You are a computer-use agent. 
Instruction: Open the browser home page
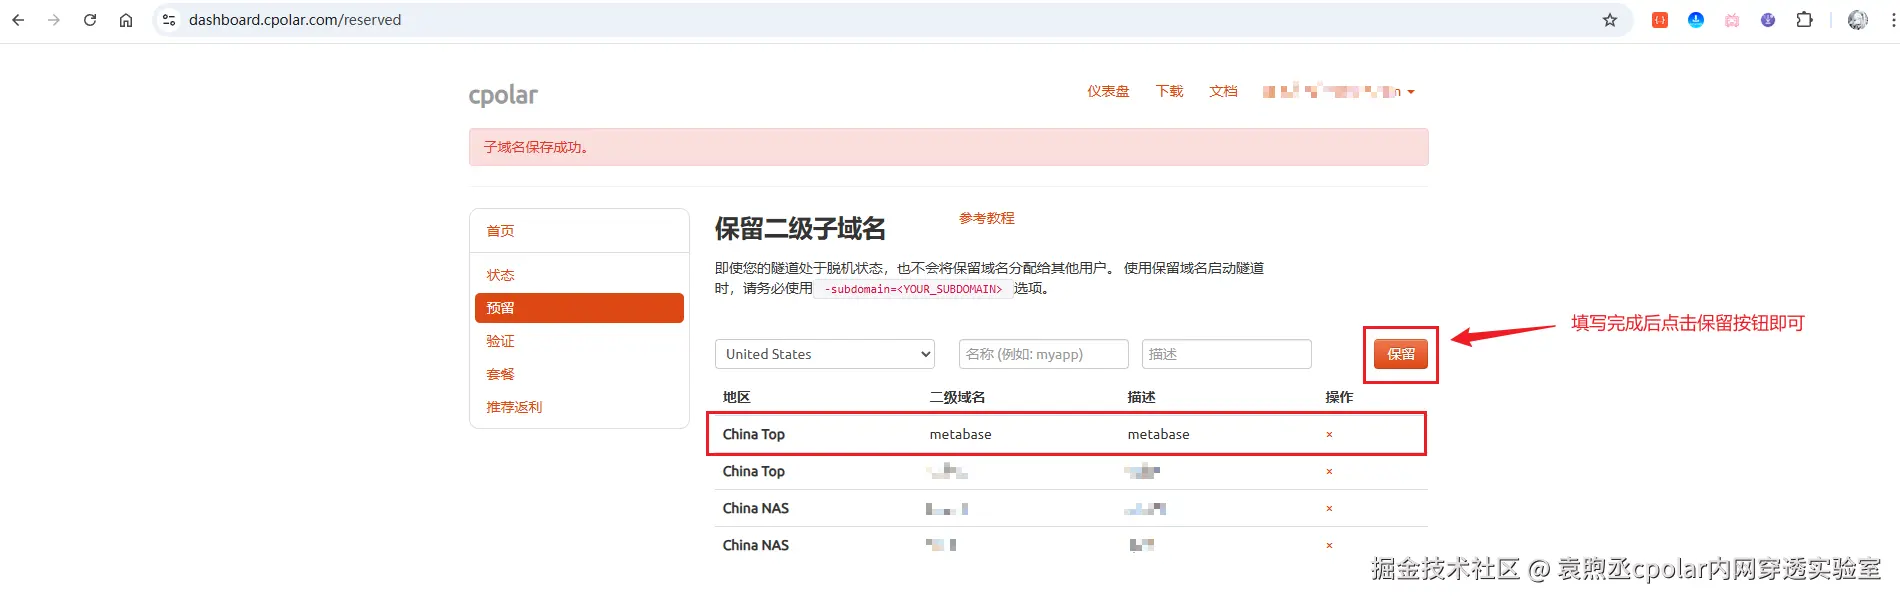126,20
